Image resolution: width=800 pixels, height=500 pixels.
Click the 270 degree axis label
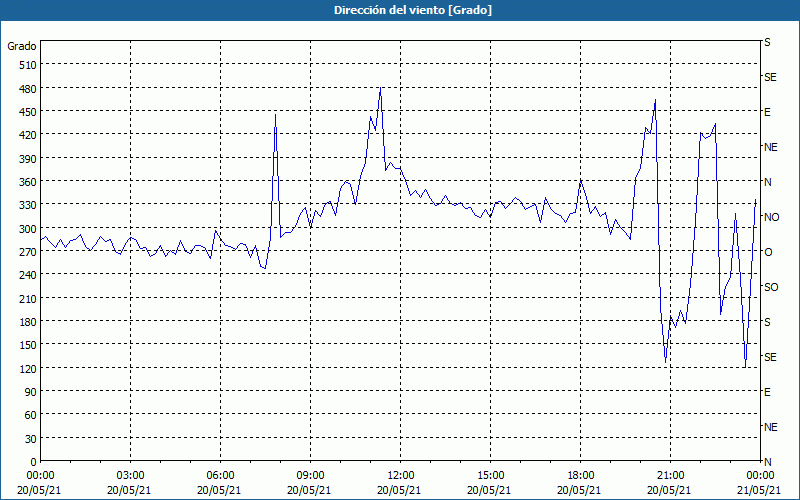pos(28,252)
